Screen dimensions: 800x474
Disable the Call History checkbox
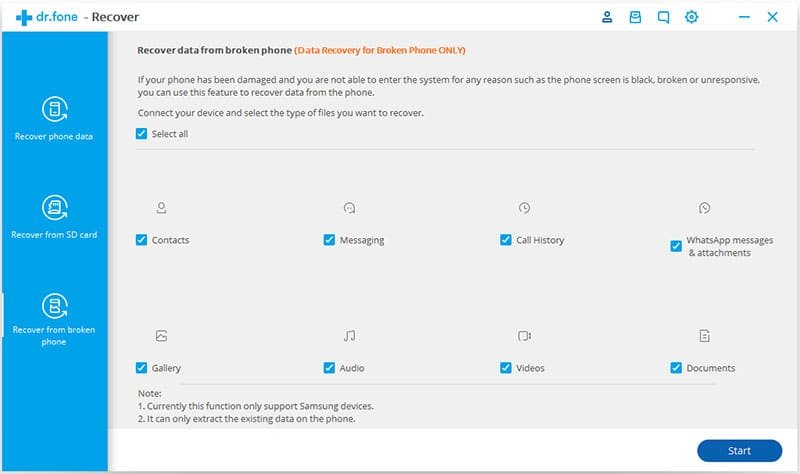point(506,240)
